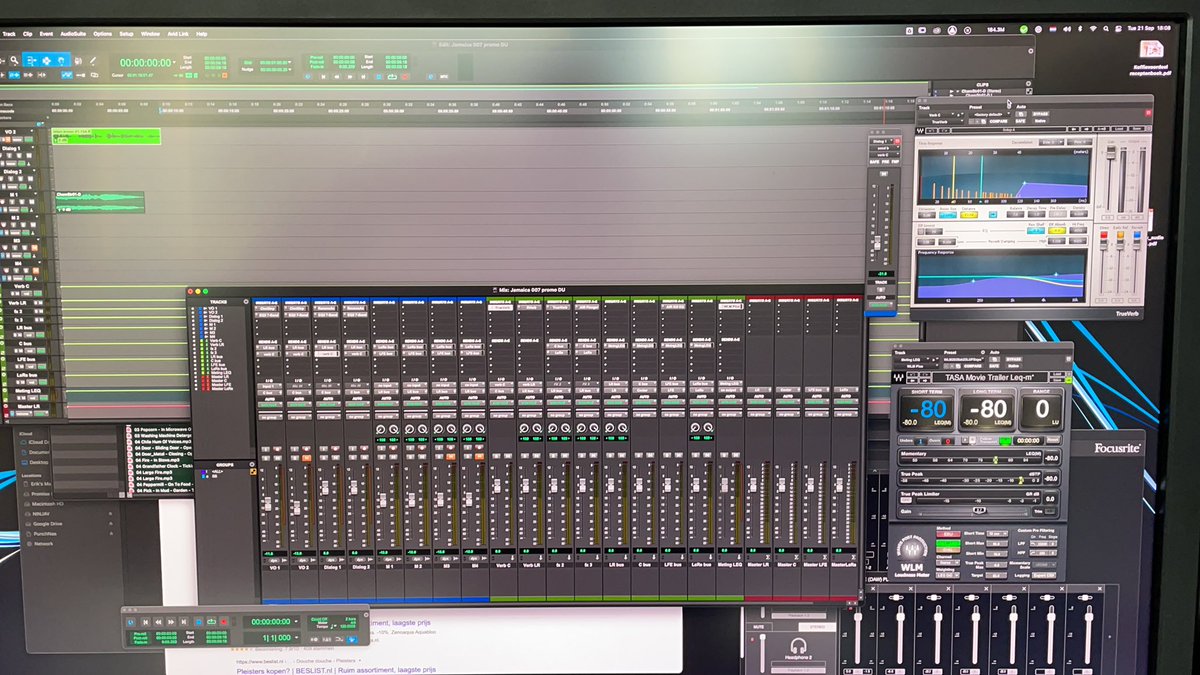1200x675 pixels.
Task: Toggle Mute on M 3 mixer channel
Action: pyautogui.click(x=451, y=458)
